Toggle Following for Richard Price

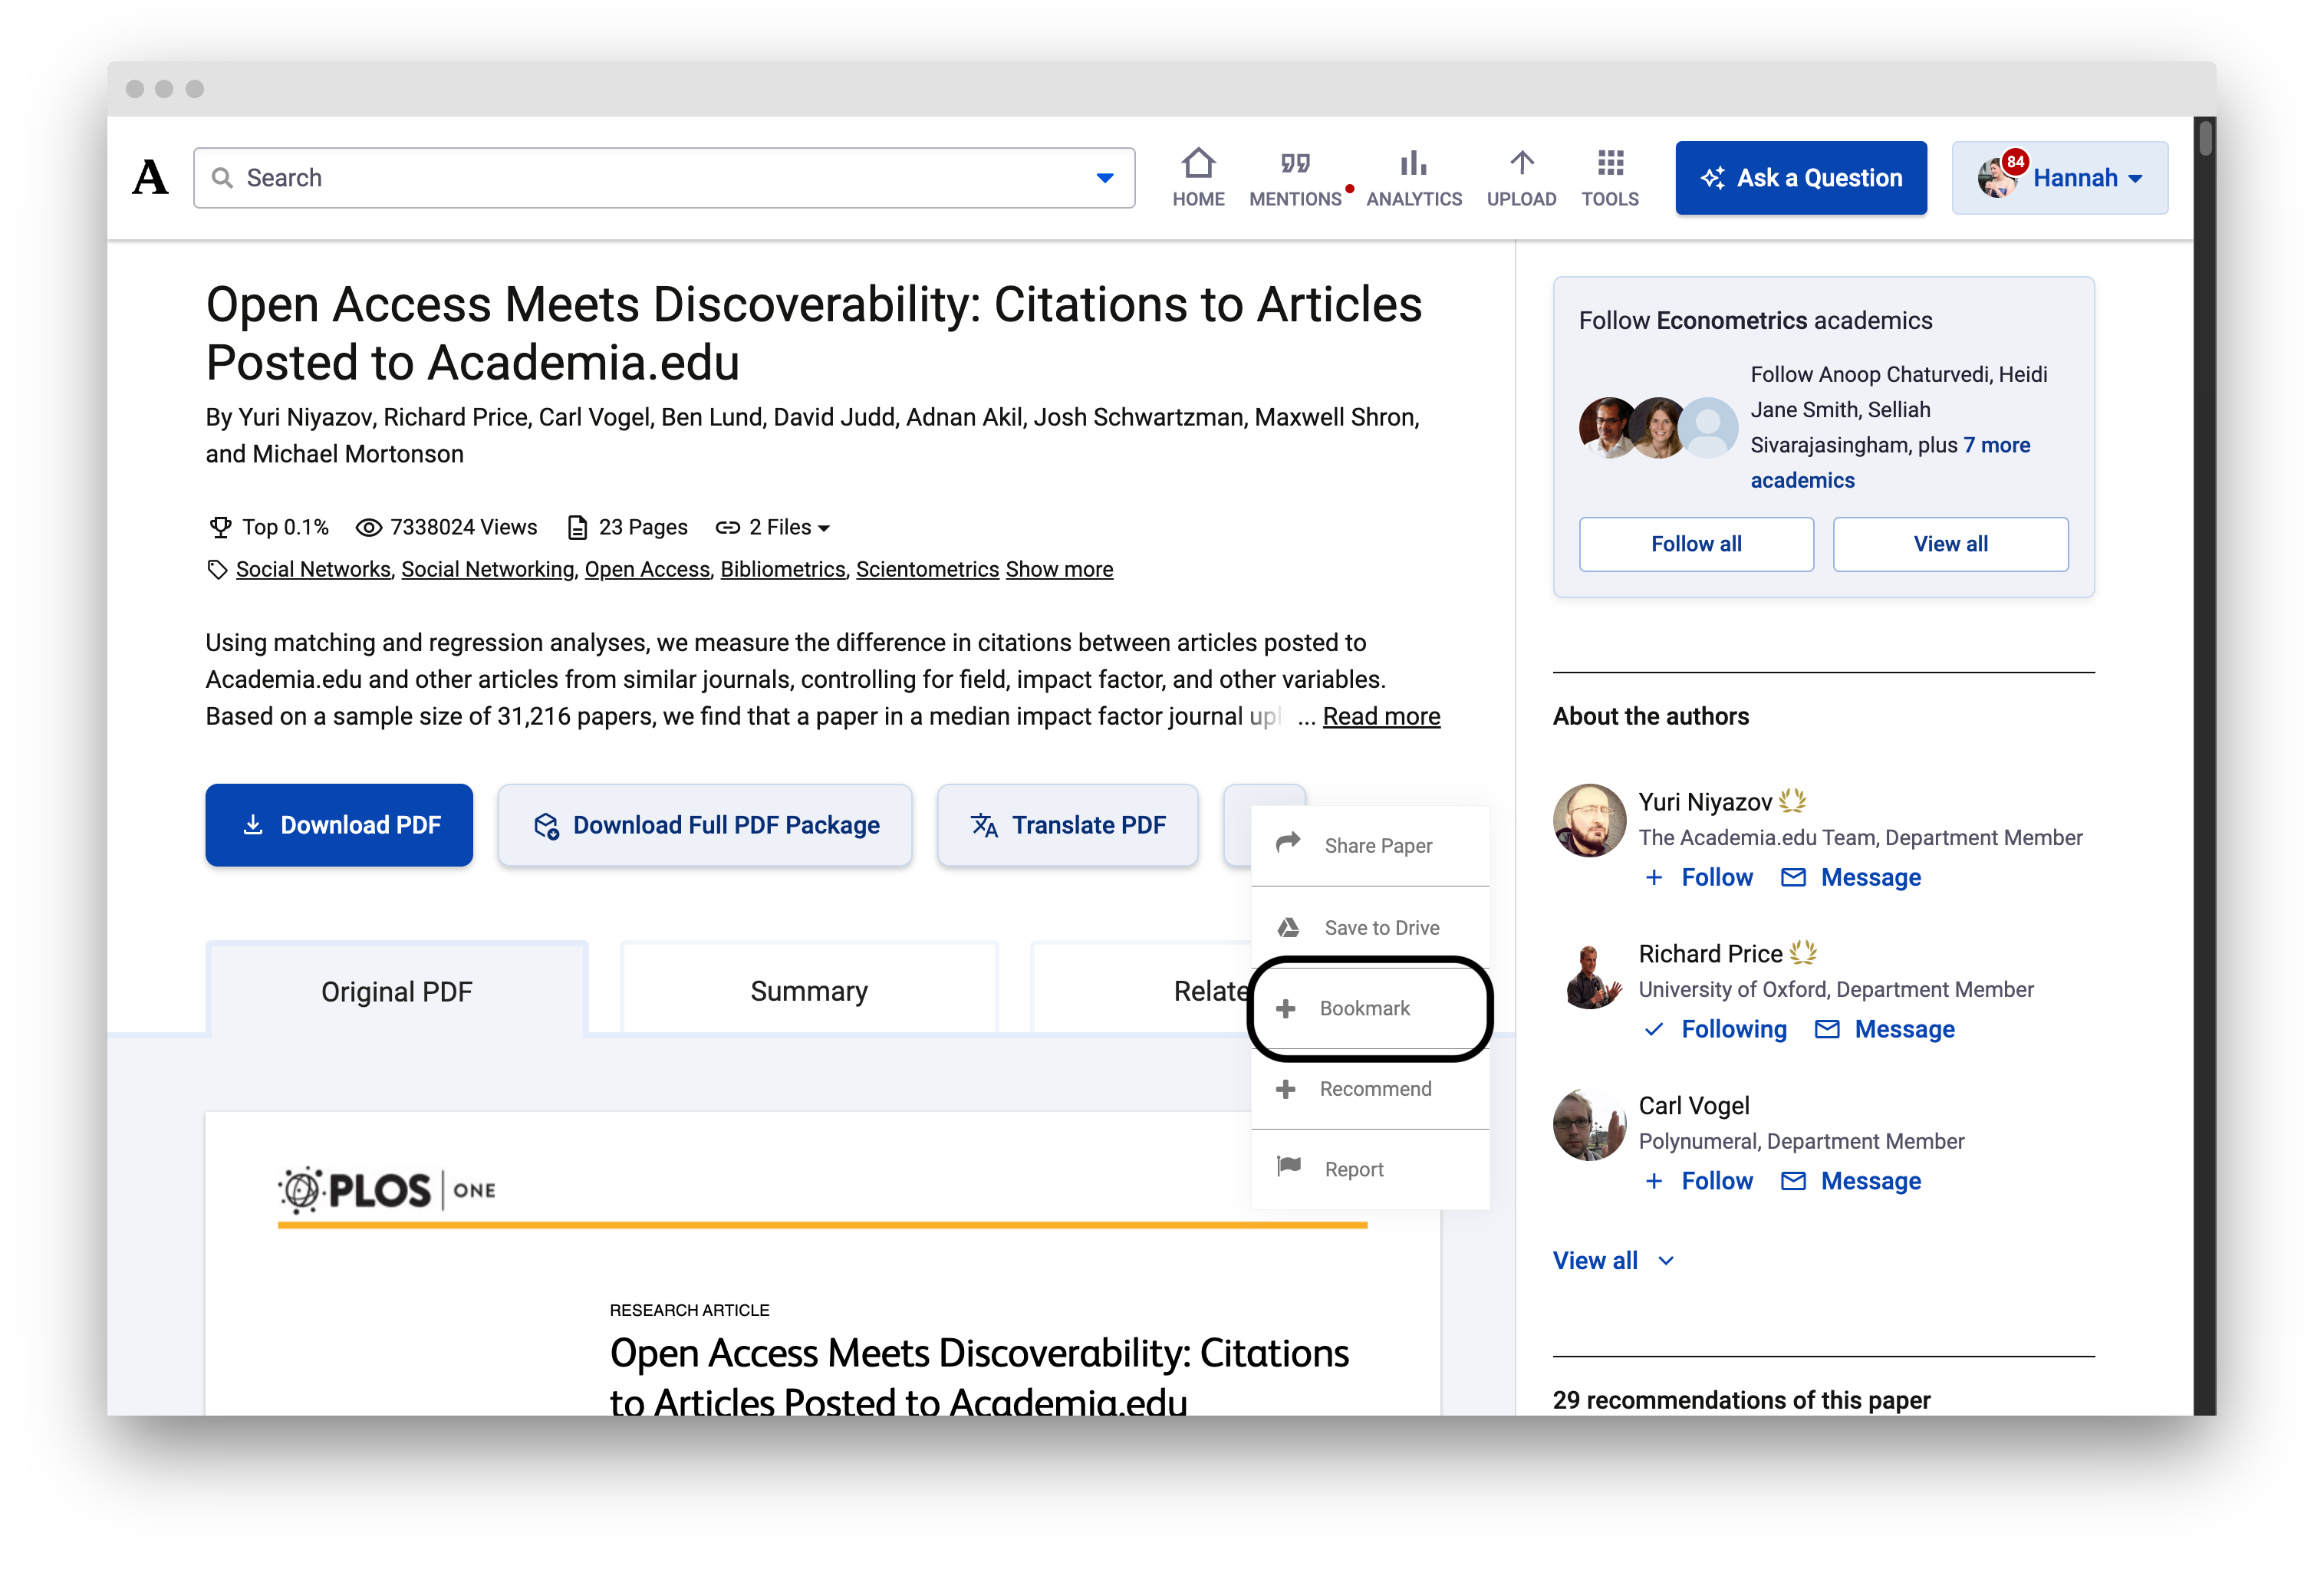1715,1029
